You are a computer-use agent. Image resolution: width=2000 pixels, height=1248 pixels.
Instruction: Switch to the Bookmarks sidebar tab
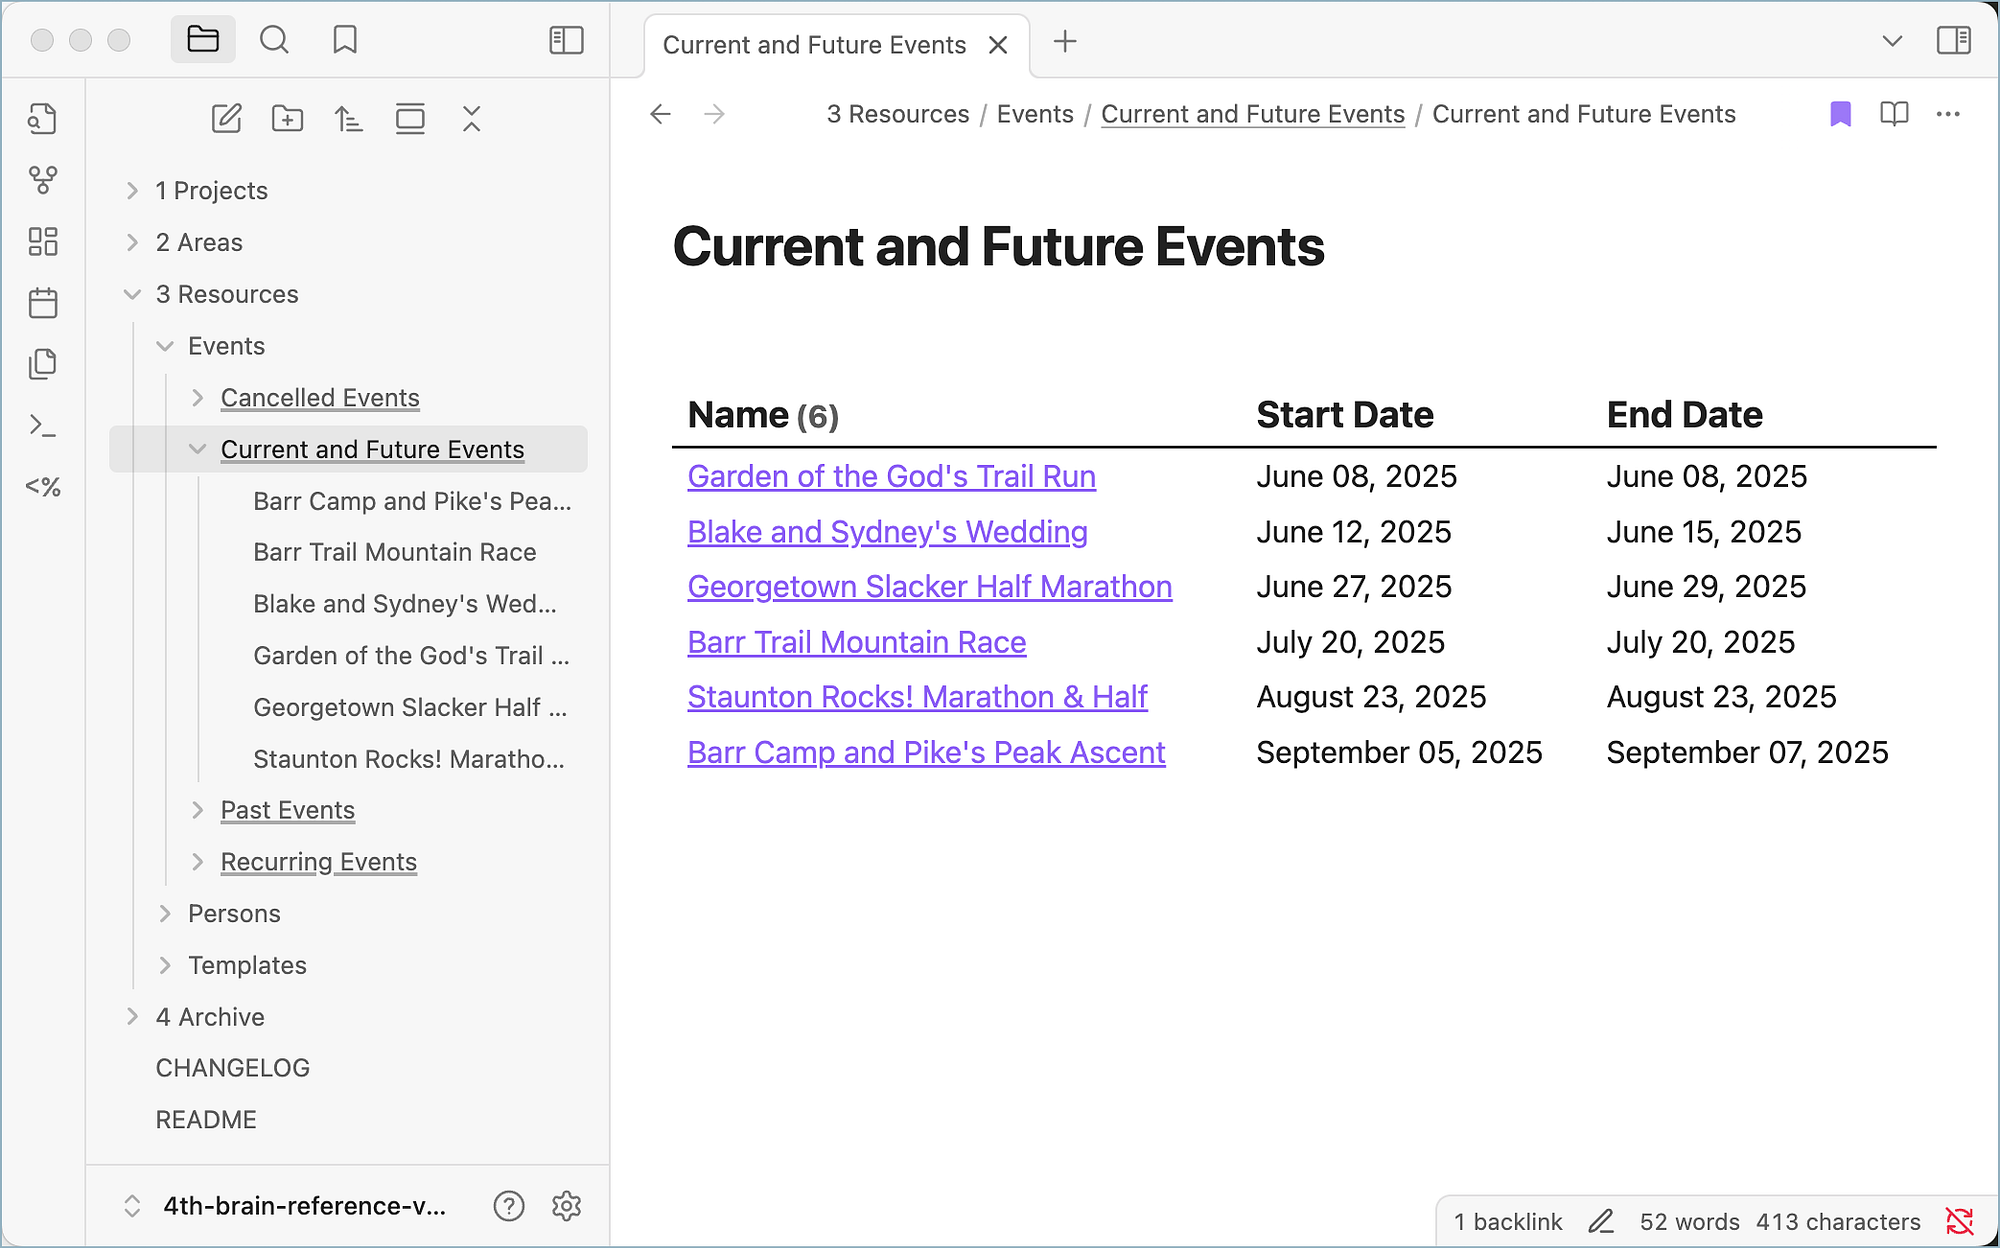click(345, 40)
